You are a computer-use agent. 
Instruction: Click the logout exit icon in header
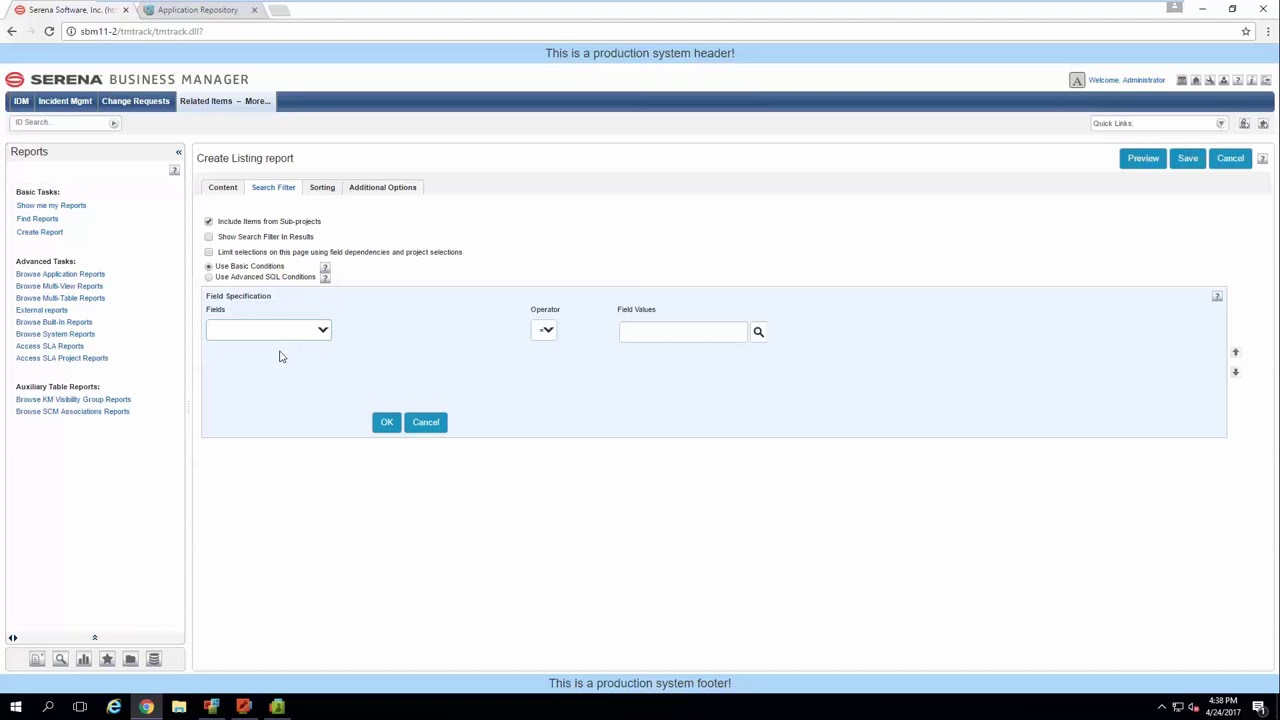[1266, 80]
